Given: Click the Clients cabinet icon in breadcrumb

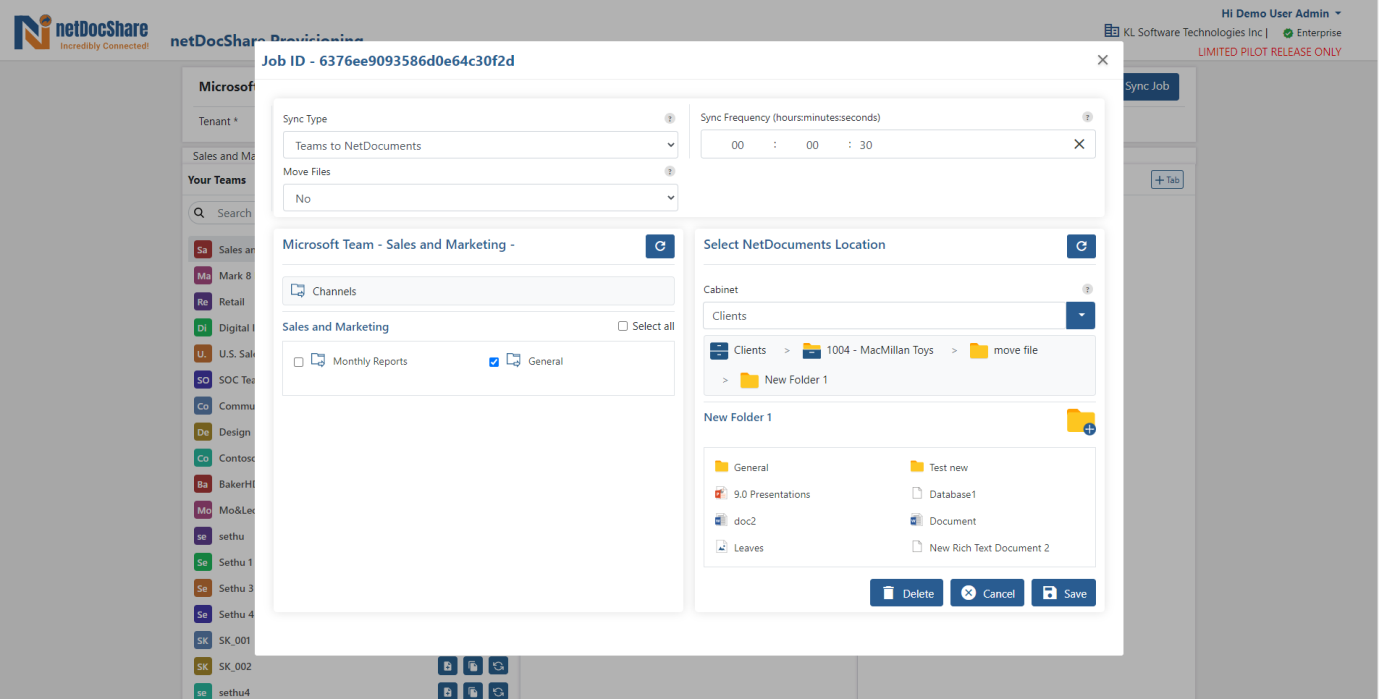Looking at the screenshot, I should point(719,350).
